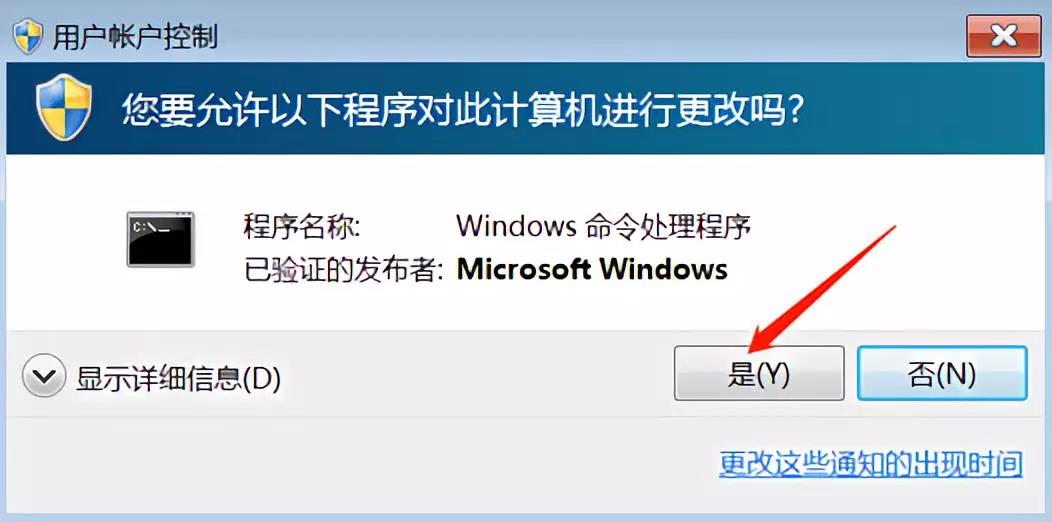1052x522 pixels.
Task: Expand 显示详细信息(D) section
Action: pos(152,378)
